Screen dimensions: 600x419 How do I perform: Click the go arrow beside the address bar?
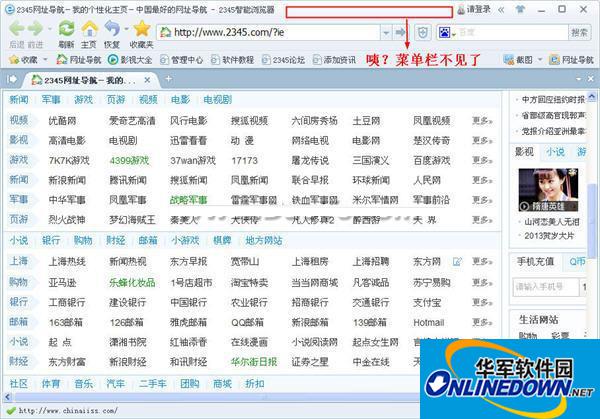click(x=400, y=33)
